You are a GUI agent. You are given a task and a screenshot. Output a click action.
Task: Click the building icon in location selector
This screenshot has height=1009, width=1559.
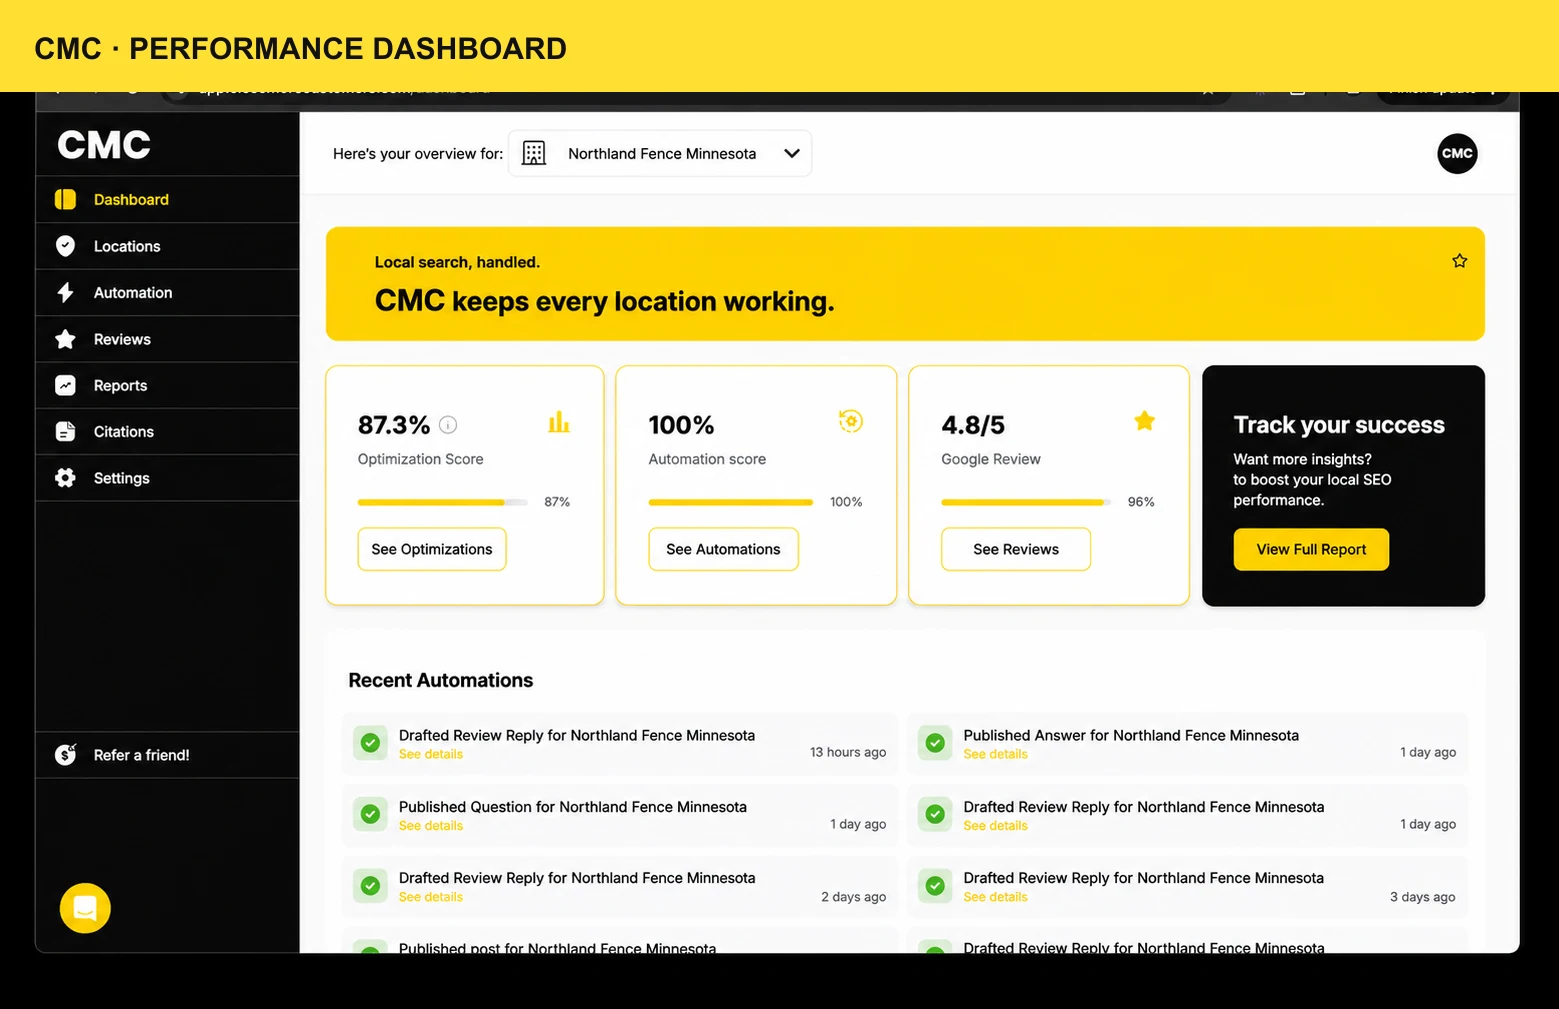pyautogui.click(x=534, y=153)
